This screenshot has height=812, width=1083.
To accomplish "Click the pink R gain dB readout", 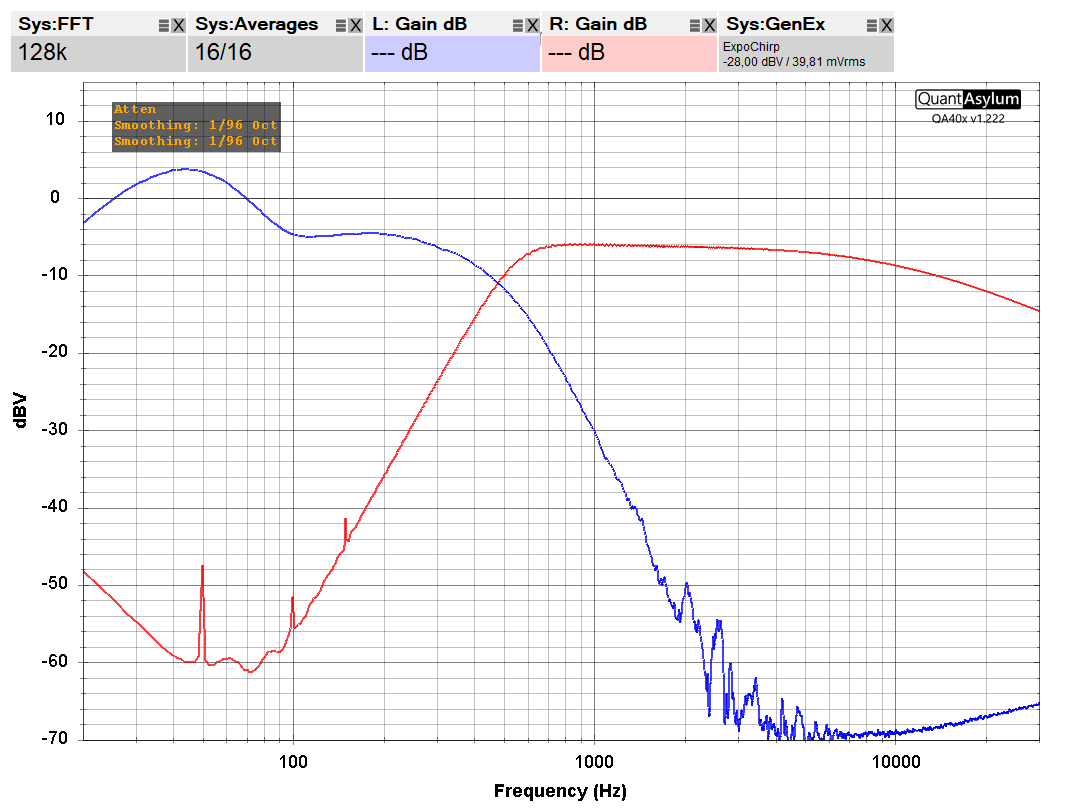I will pos(629,53).
